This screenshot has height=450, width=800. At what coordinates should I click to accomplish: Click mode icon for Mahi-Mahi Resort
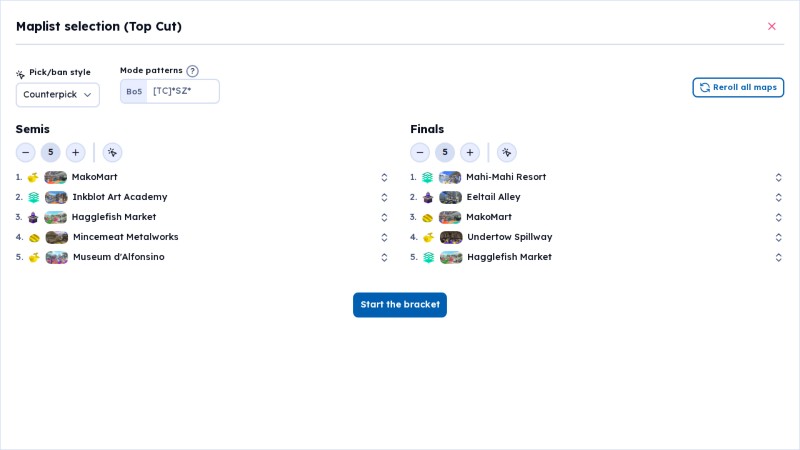pos(428,177)
